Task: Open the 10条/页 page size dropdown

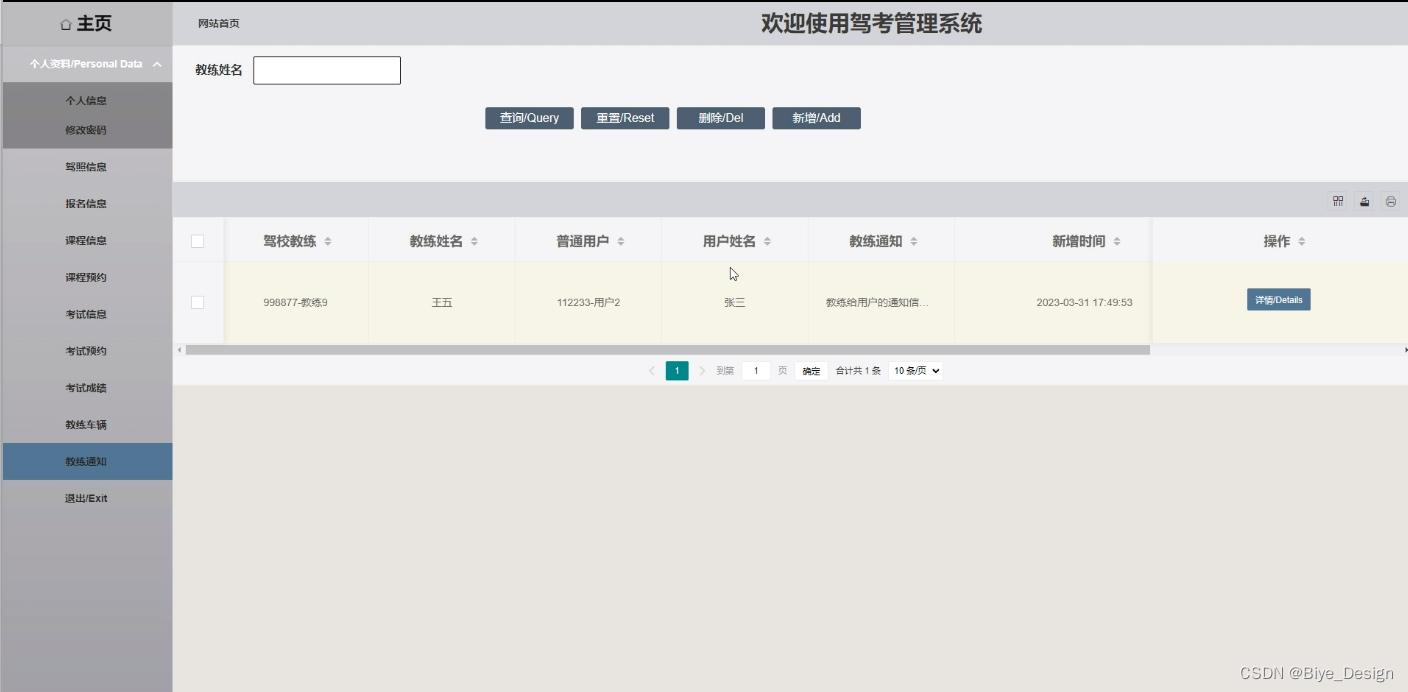Action: (x=915, y=371)
